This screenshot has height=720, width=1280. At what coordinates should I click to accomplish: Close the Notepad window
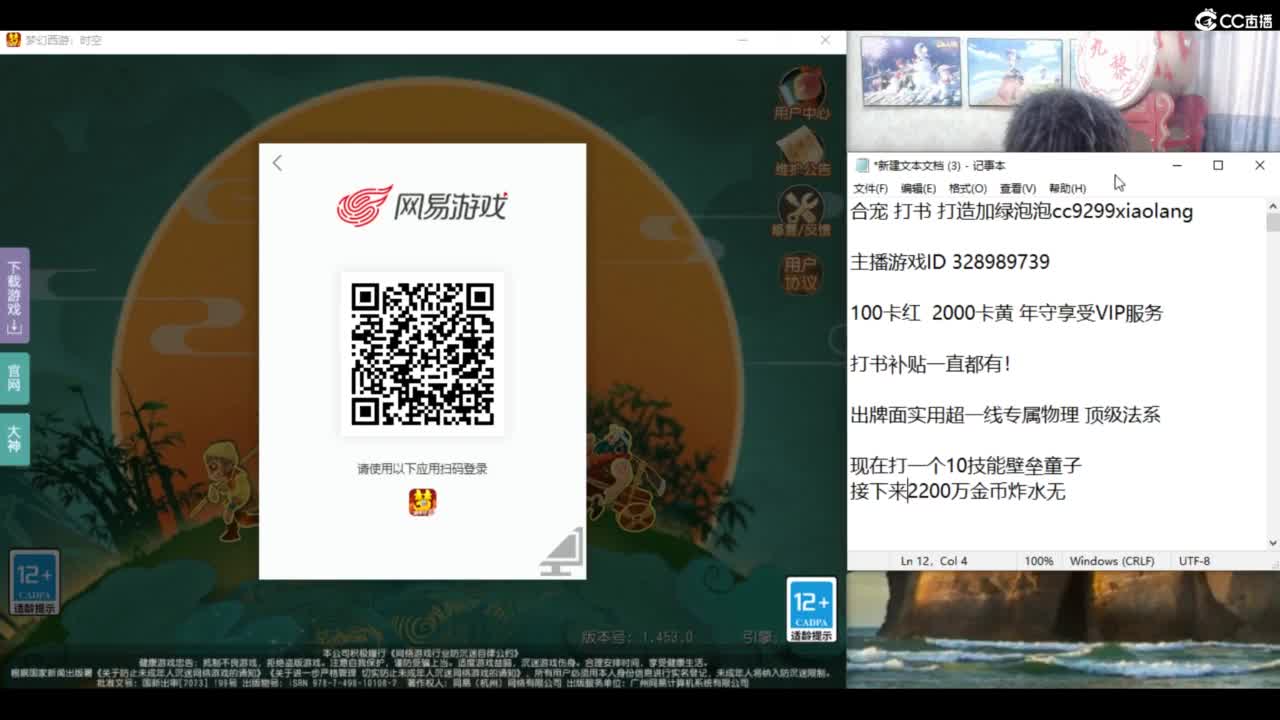1259,165
